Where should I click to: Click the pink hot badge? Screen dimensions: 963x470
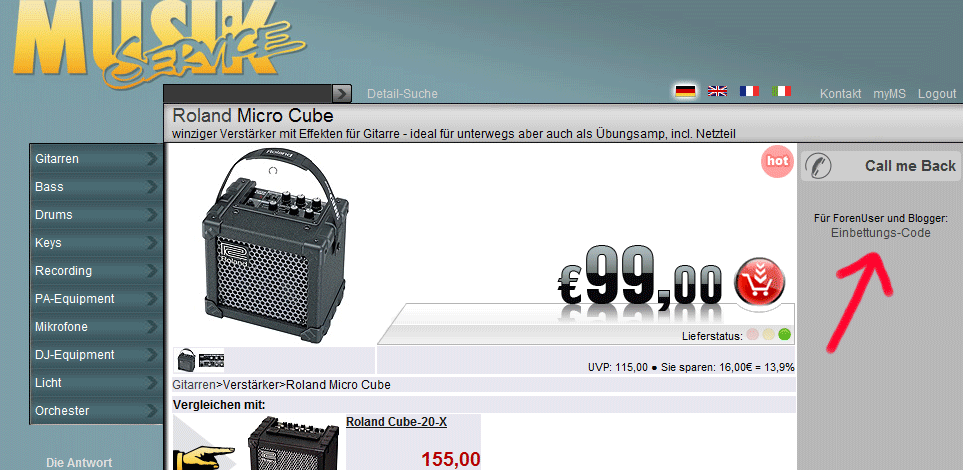point(777,162)
